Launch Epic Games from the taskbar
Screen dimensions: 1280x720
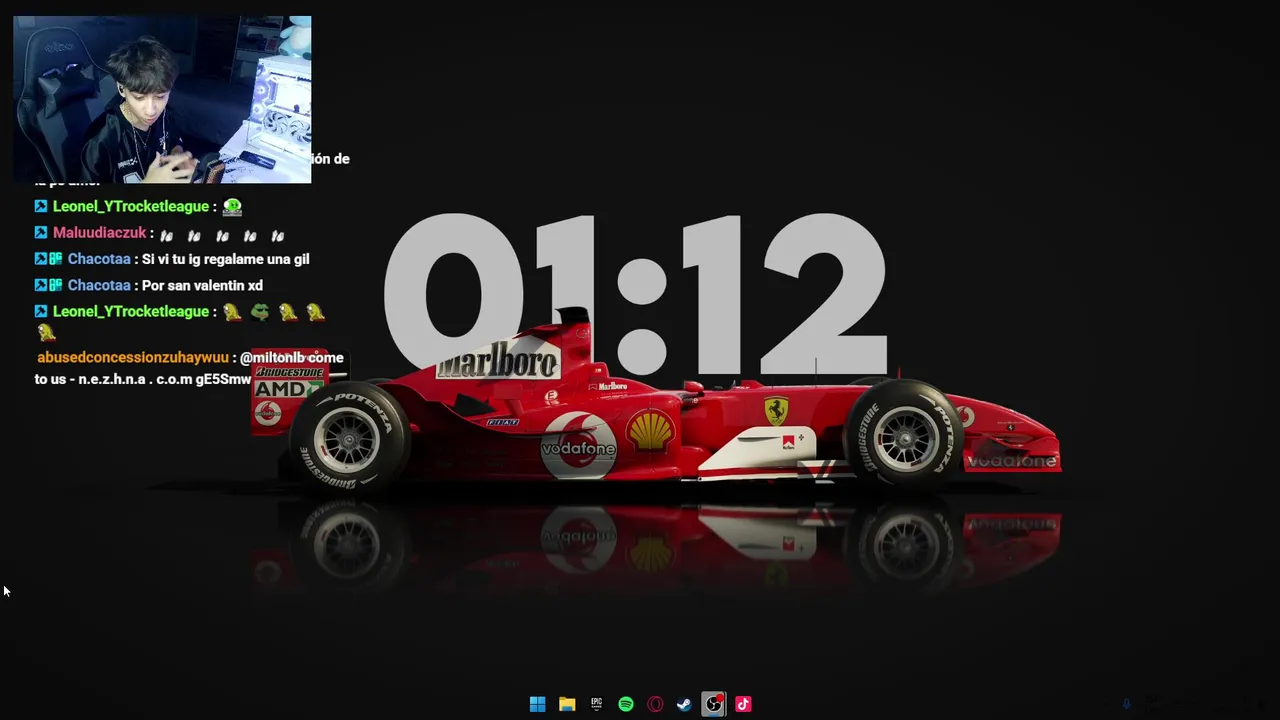coord(596,704)
